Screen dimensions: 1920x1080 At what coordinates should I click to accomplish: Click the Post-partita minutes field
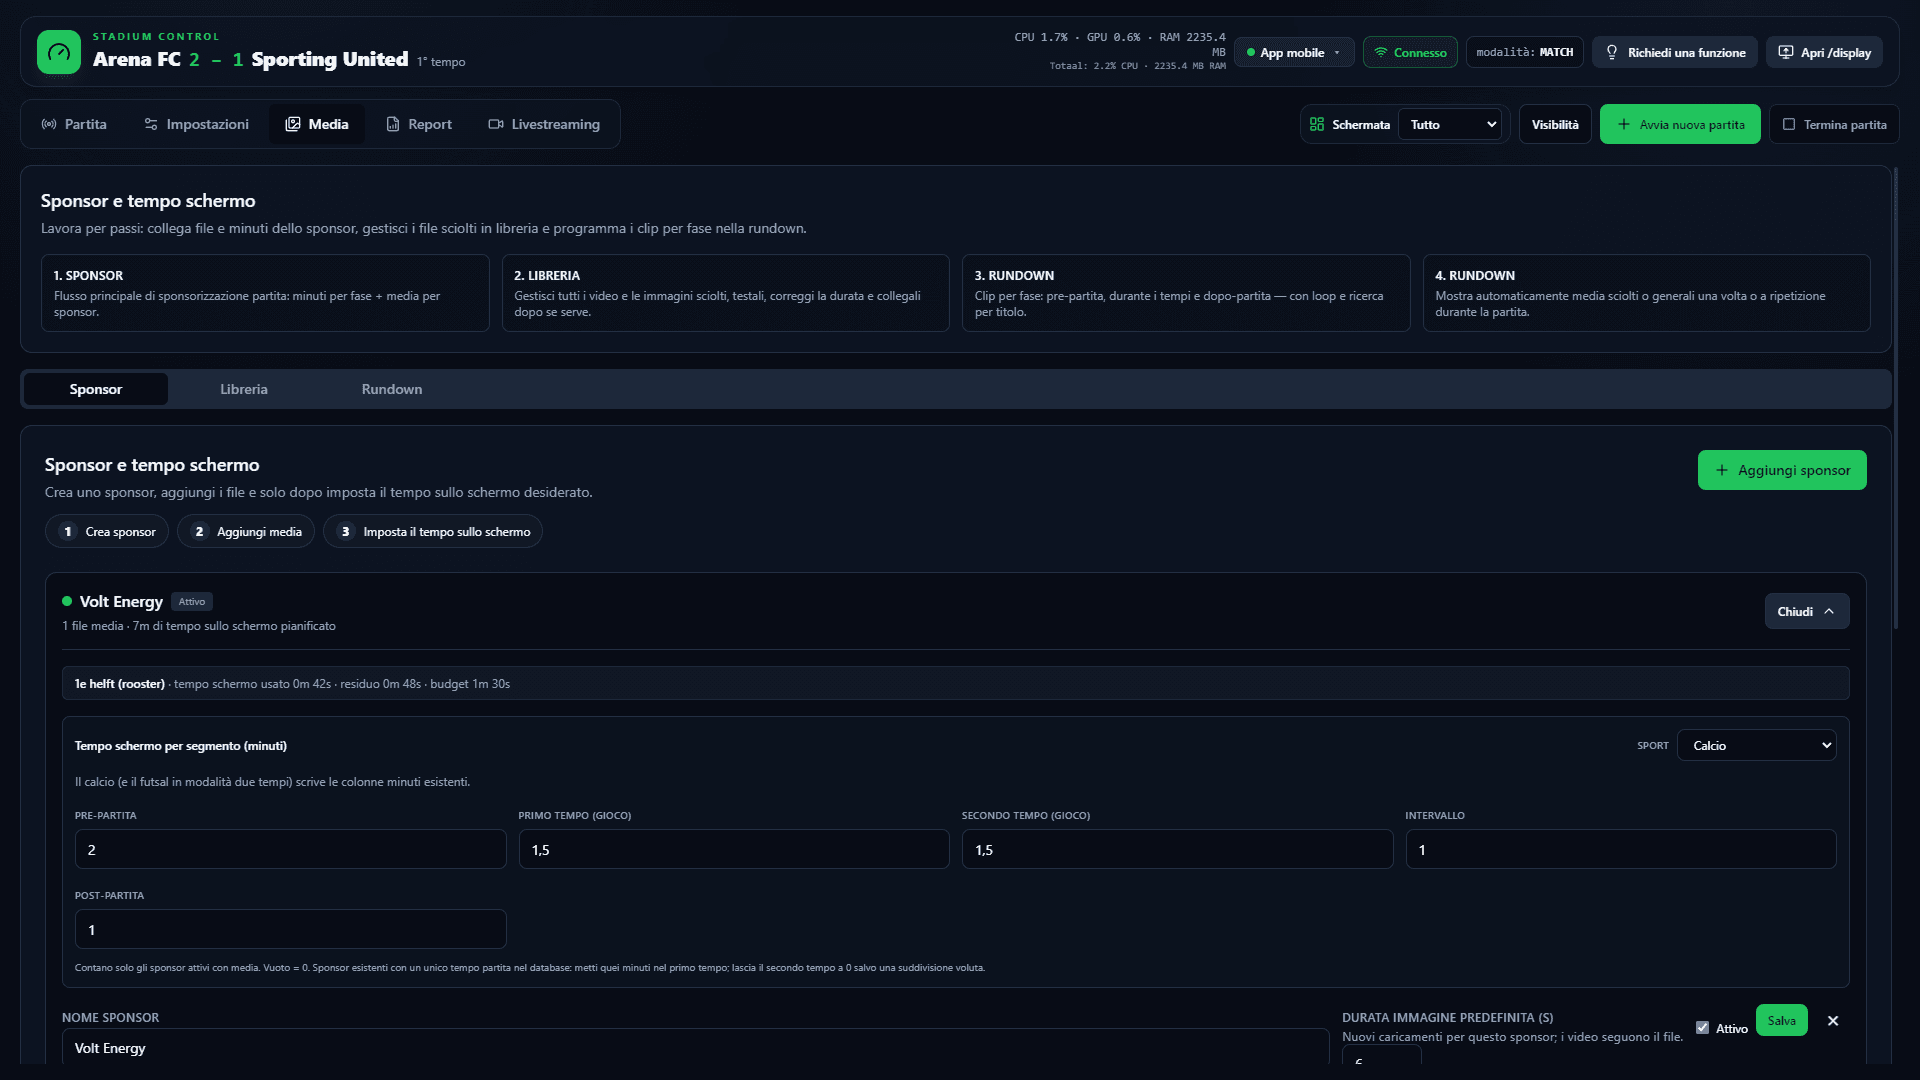(290, 929)
